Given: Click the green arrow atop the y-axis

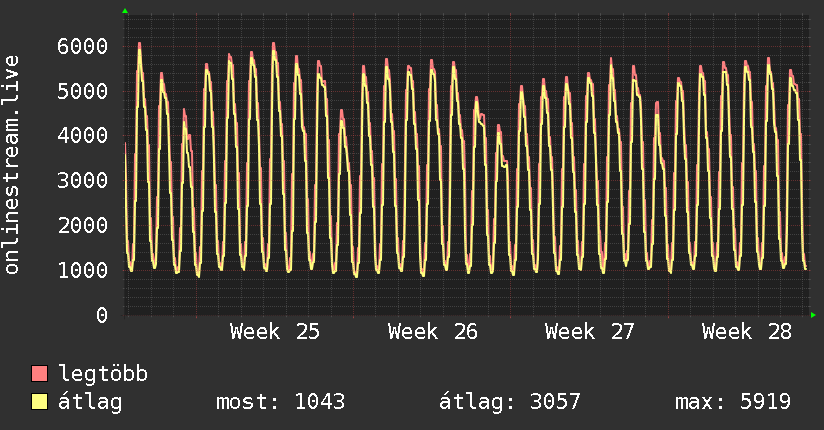Looking at the screenshot, I should coord(125,11).
